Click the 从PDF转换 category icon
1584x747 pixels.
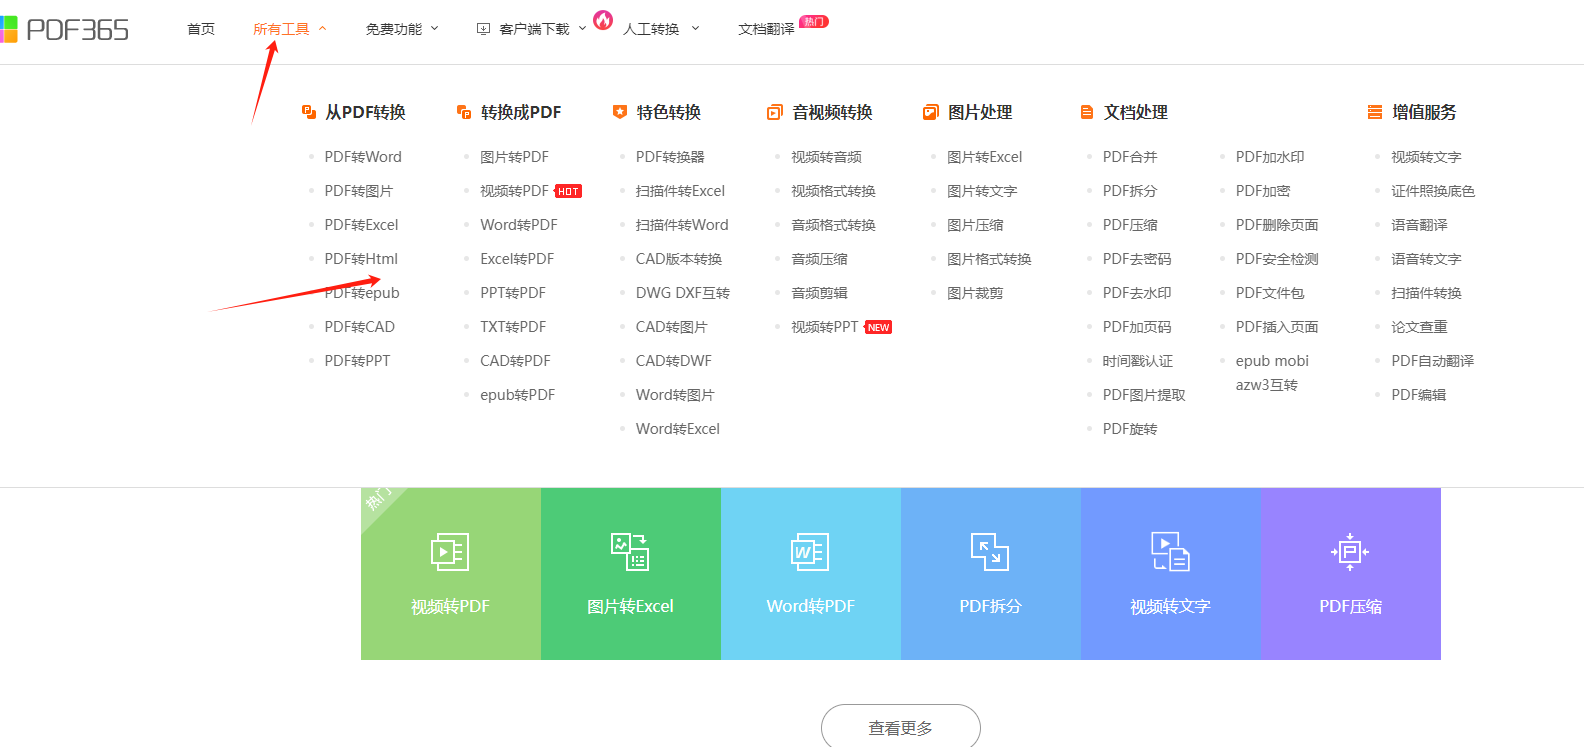(309, 112)
